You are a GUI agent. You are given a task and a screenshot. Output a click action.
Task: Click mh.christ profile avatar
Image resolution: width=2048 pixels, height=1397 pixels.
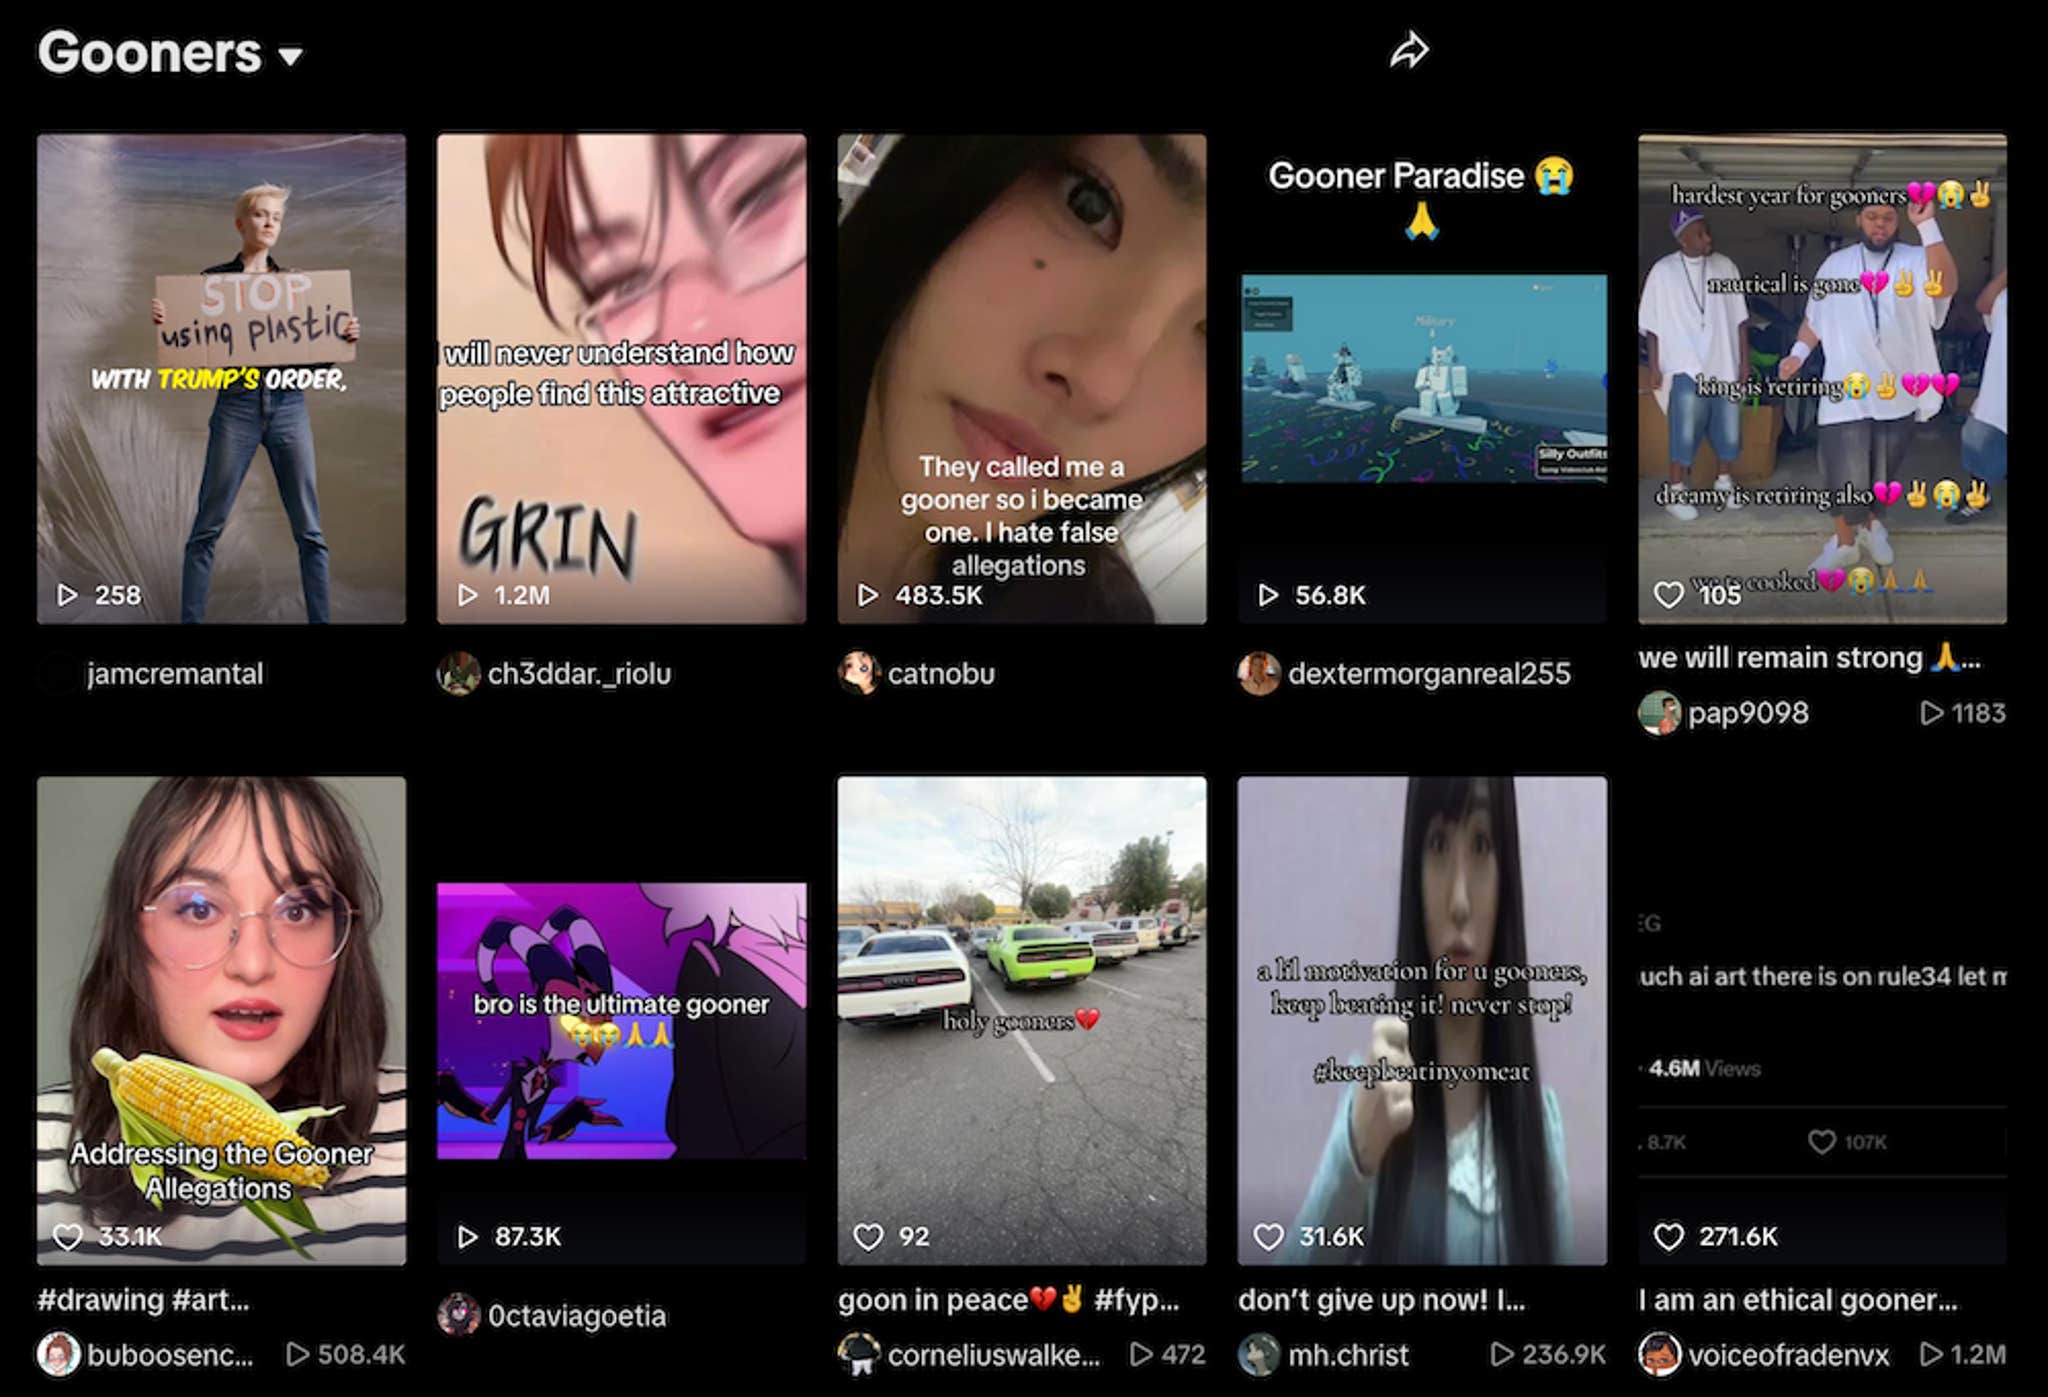click(1258, 1355)
